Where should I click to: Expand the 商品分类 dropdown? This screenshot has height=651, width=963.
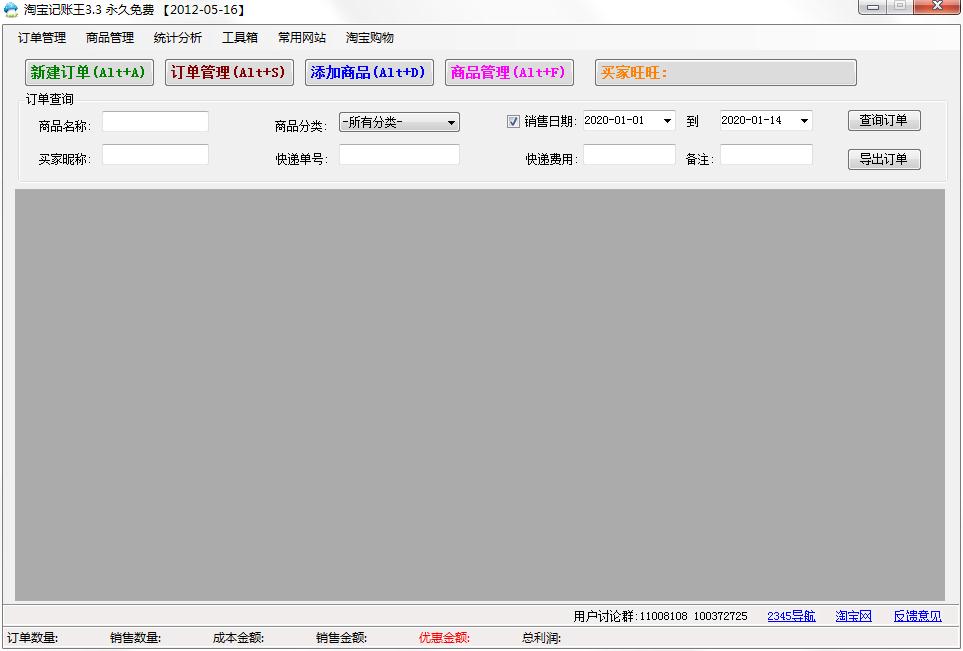[399, 122]
